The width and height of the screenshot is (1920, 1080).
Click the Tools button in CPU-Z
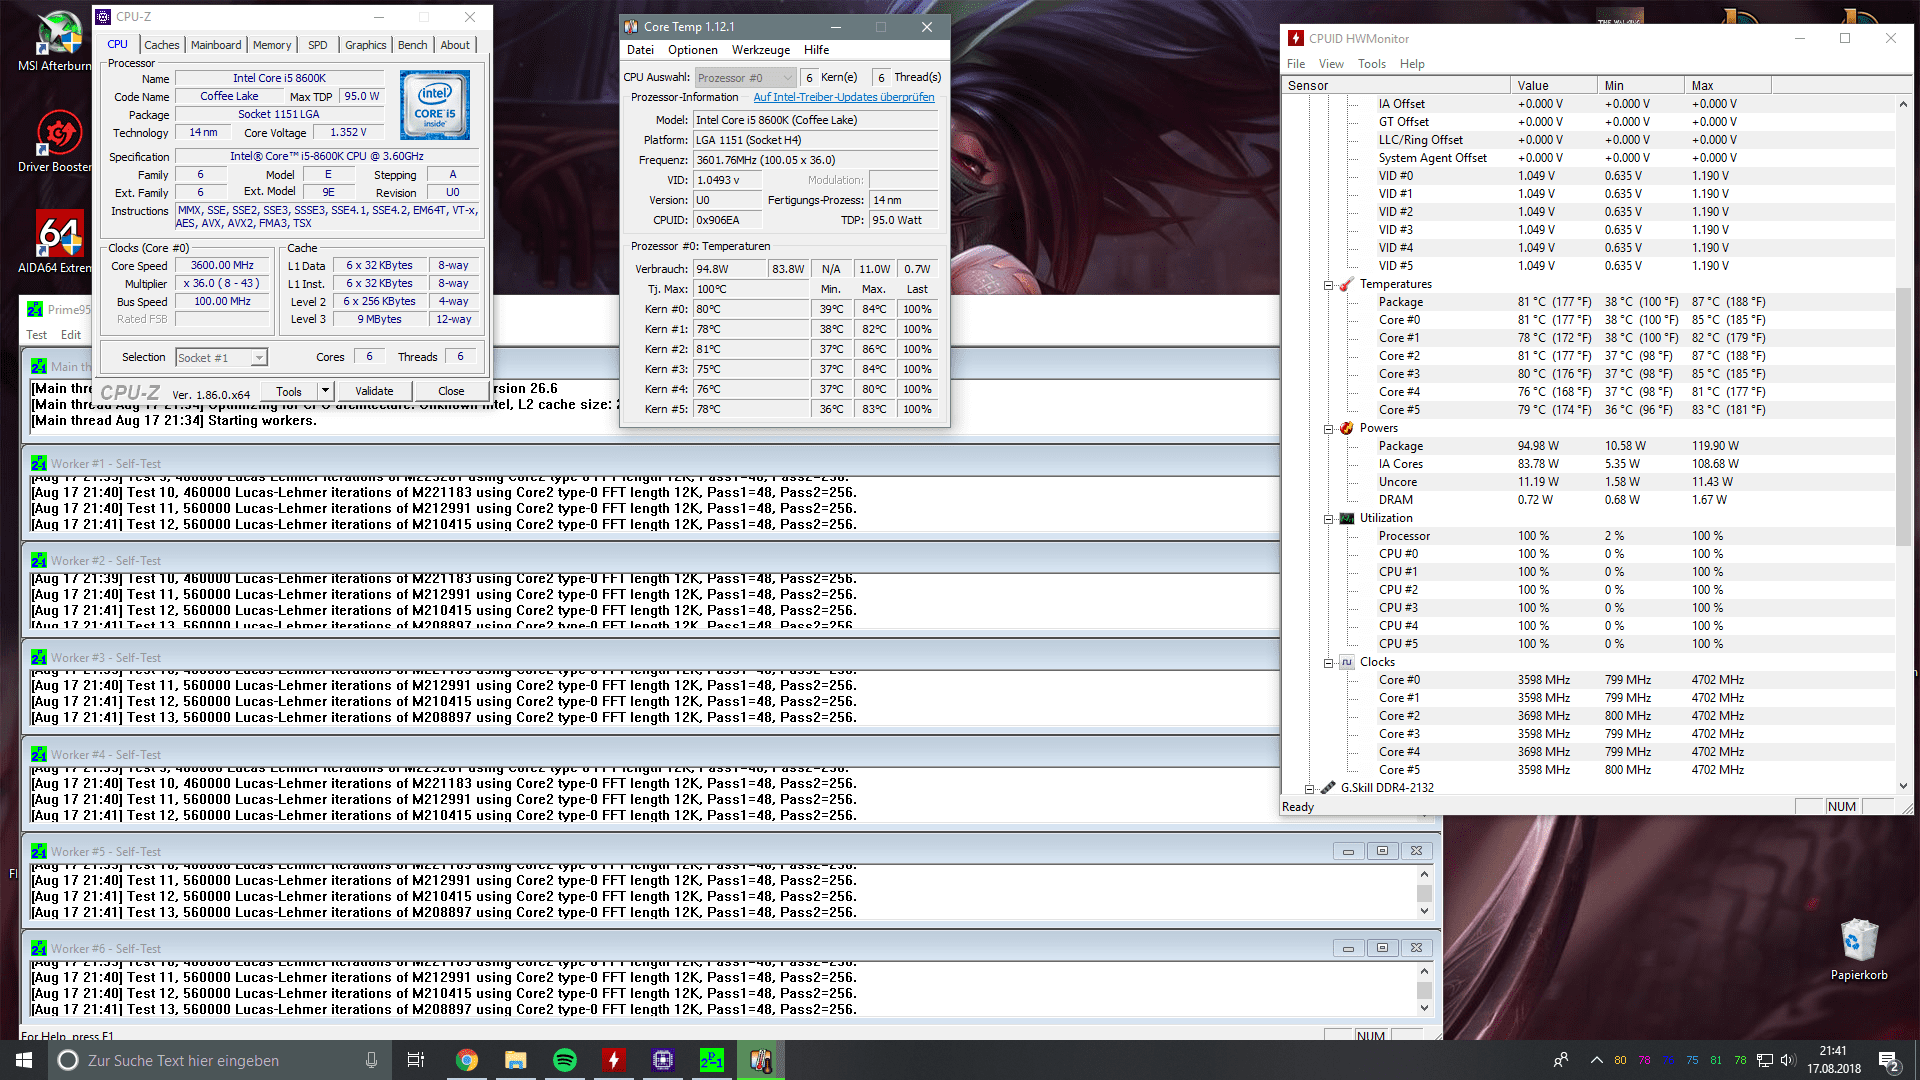coord(289,391)
